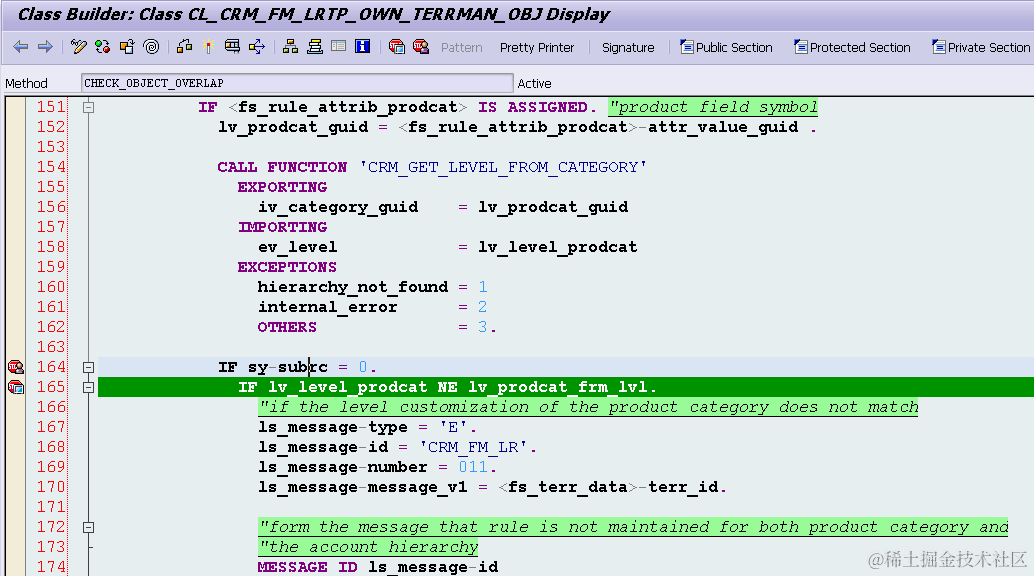Set a session breakpoint via toolbar stop icon

[x=396, y=47]
